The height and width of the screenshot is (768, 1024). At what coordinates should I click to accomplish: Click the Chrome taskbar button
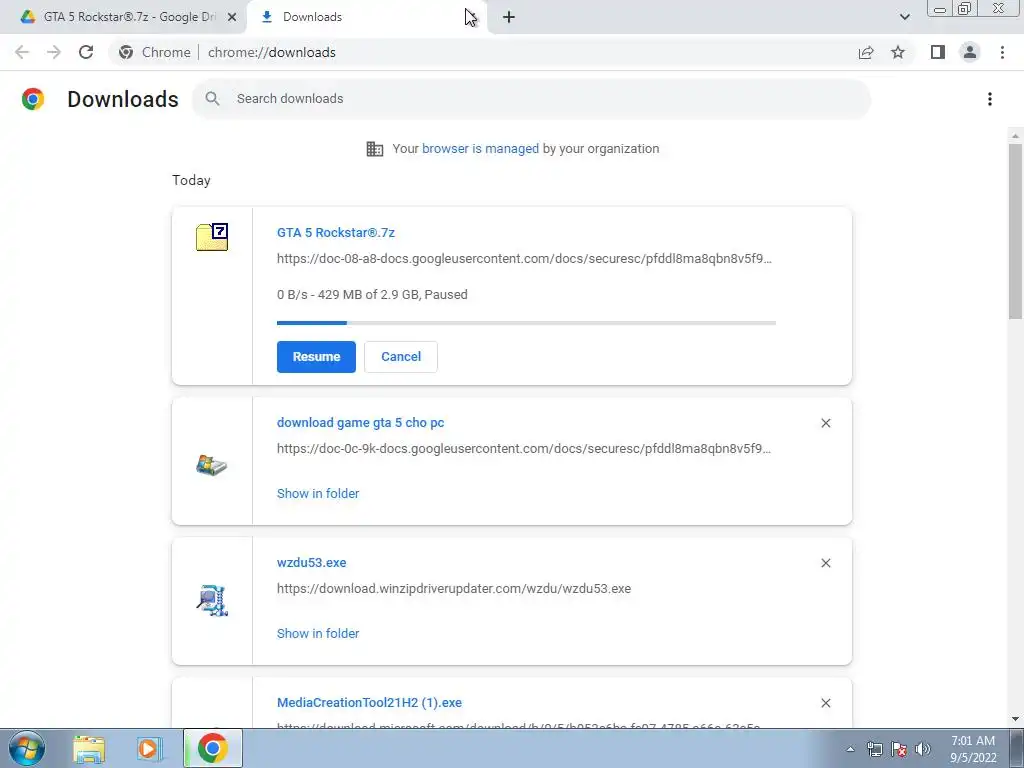pos(213,748)
